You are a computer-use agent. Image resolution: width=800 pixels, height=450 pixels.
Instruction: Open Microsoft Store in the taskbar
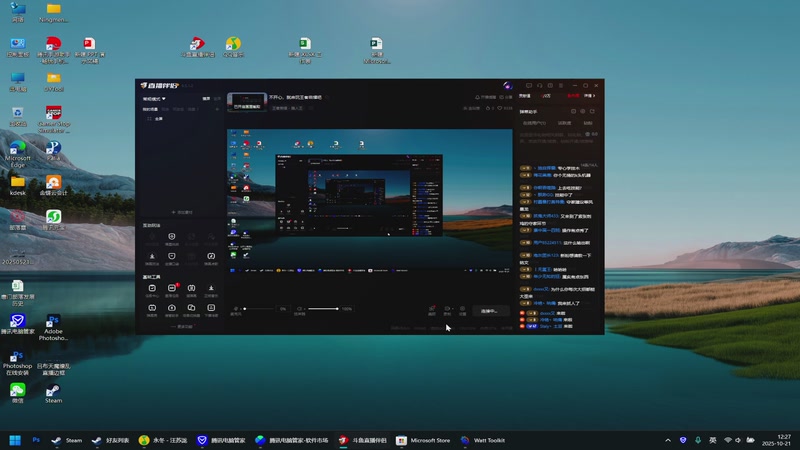coord(423,440)
